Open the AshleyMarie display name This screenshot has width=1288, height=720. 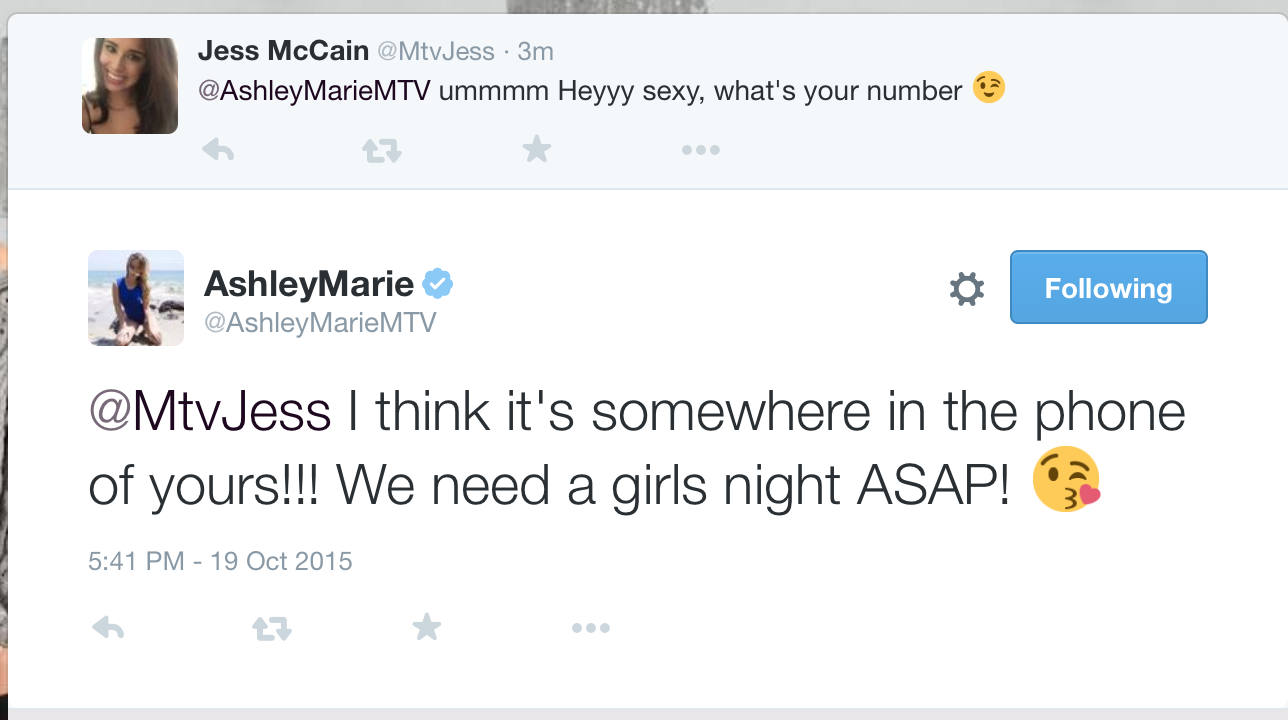tap(309, 285)
